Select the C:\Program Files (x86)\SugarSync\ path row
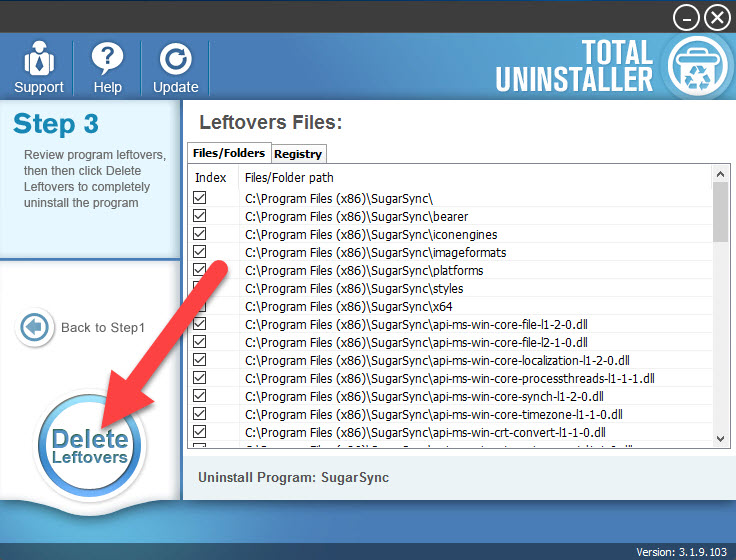The height and width of the screenshot is (560, 736). [339, 199]
